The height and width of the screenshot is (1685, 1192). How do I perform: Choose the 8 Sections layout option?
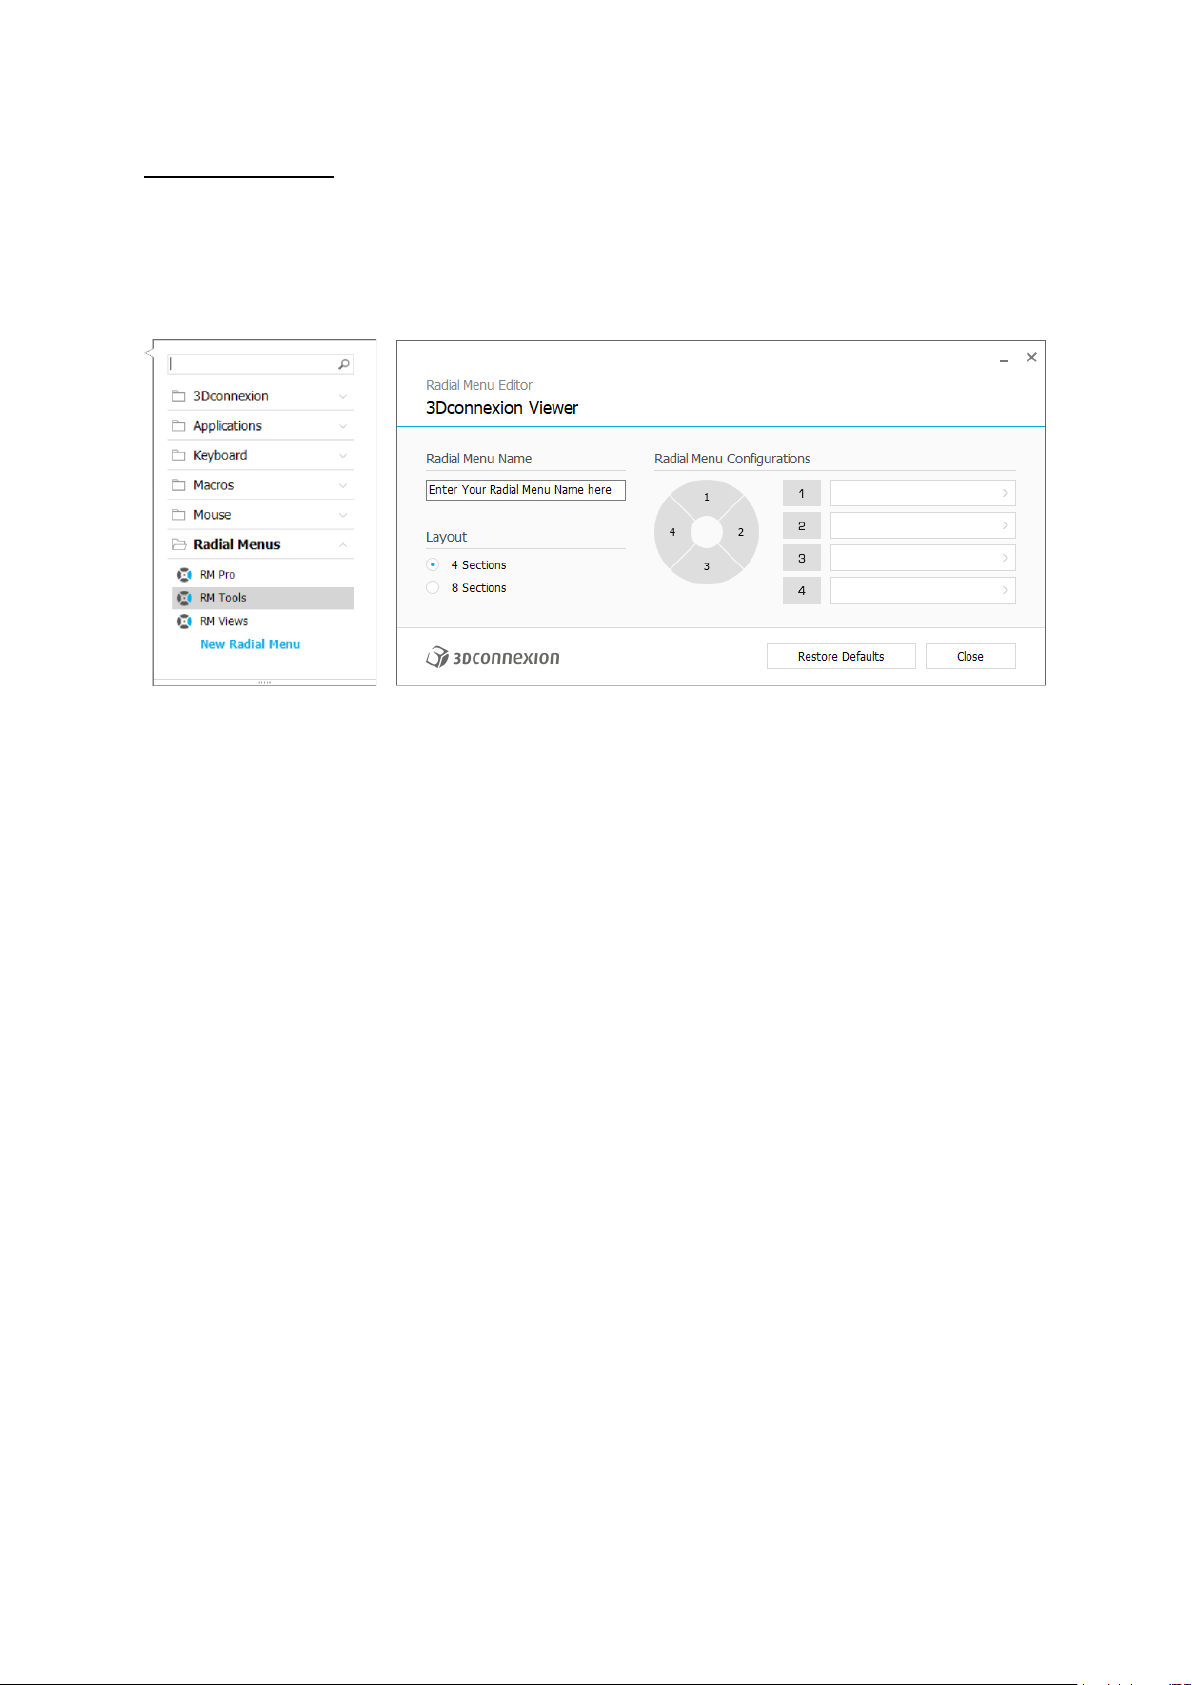click(x=433, y=588)
